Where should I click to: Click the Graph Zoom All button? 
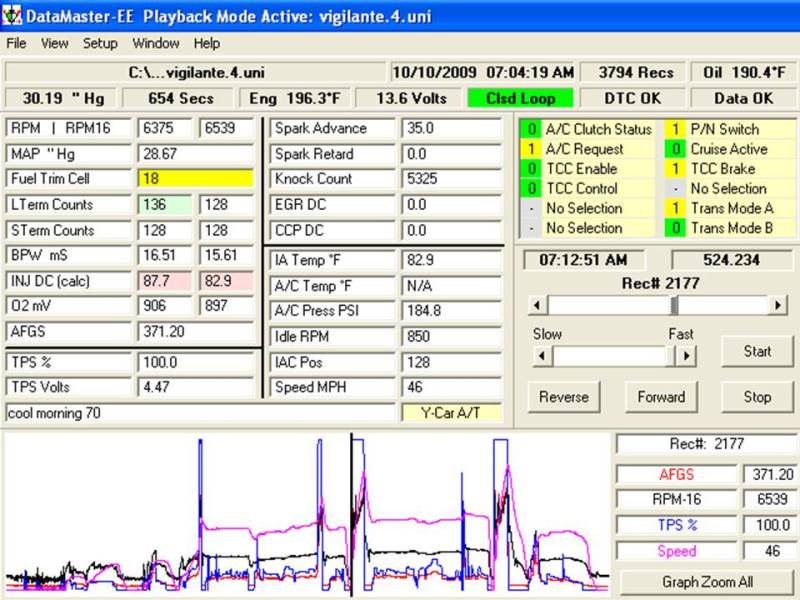tap(707, 582)
